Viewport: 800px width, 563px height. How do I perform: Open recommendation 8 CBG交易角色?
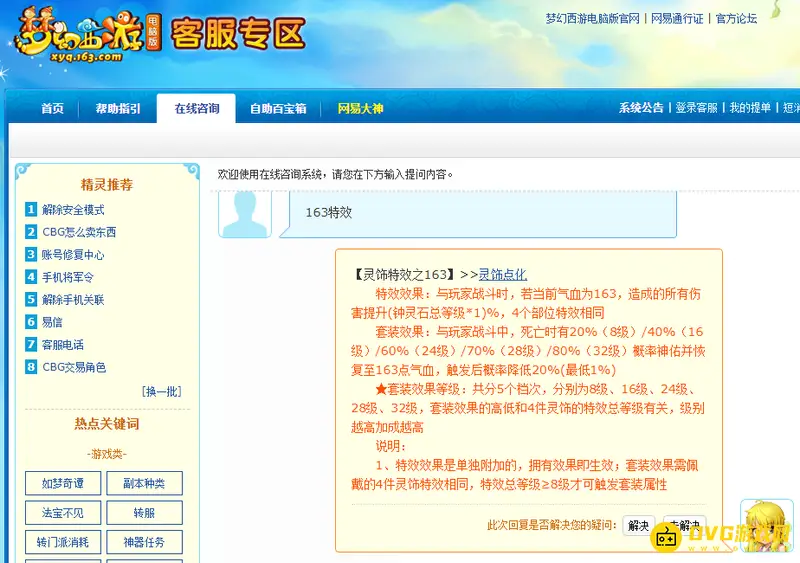[74, 367]
